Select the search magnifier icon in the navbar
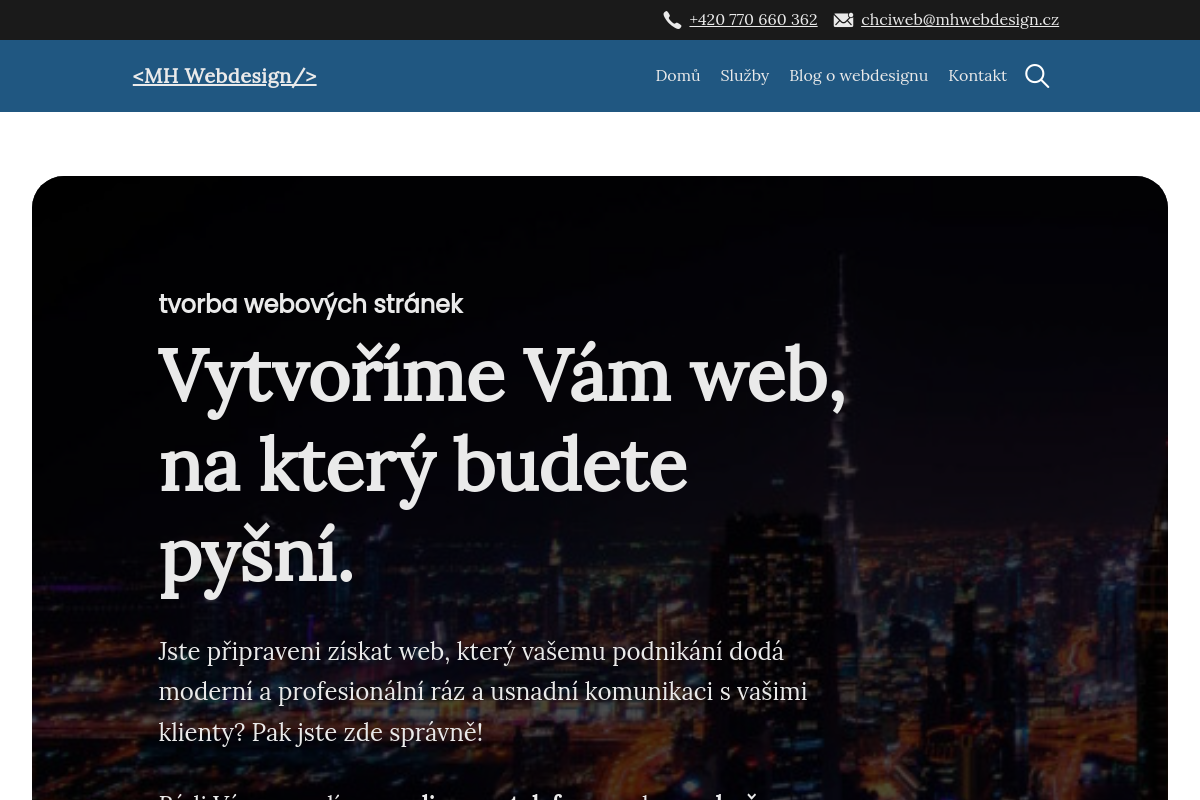This screenshot has height=800, width=1200. 1037,75
